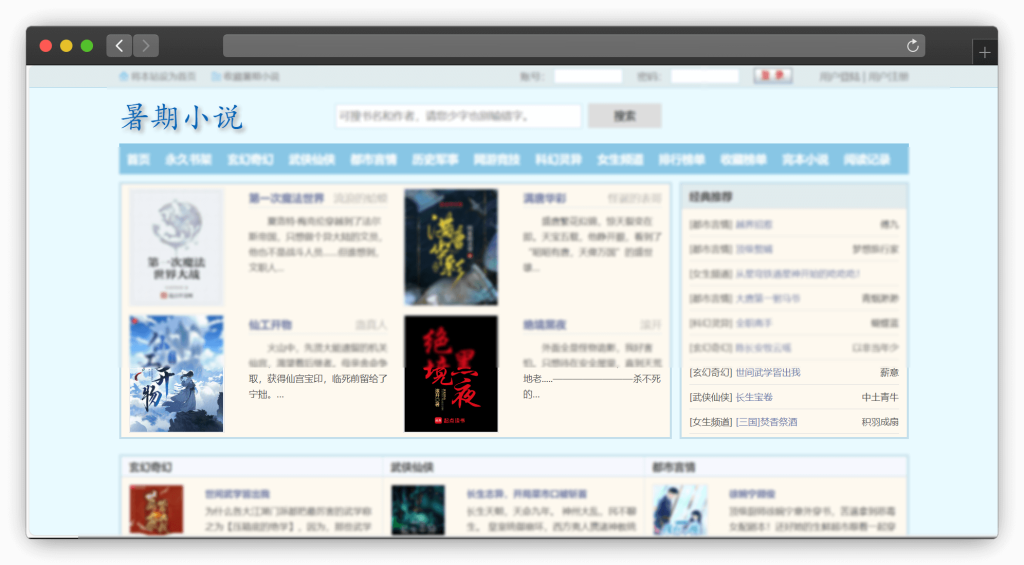Screen dimensions: 1024x565
Task: Click the 都市言情 section heading
Action: 674,467
